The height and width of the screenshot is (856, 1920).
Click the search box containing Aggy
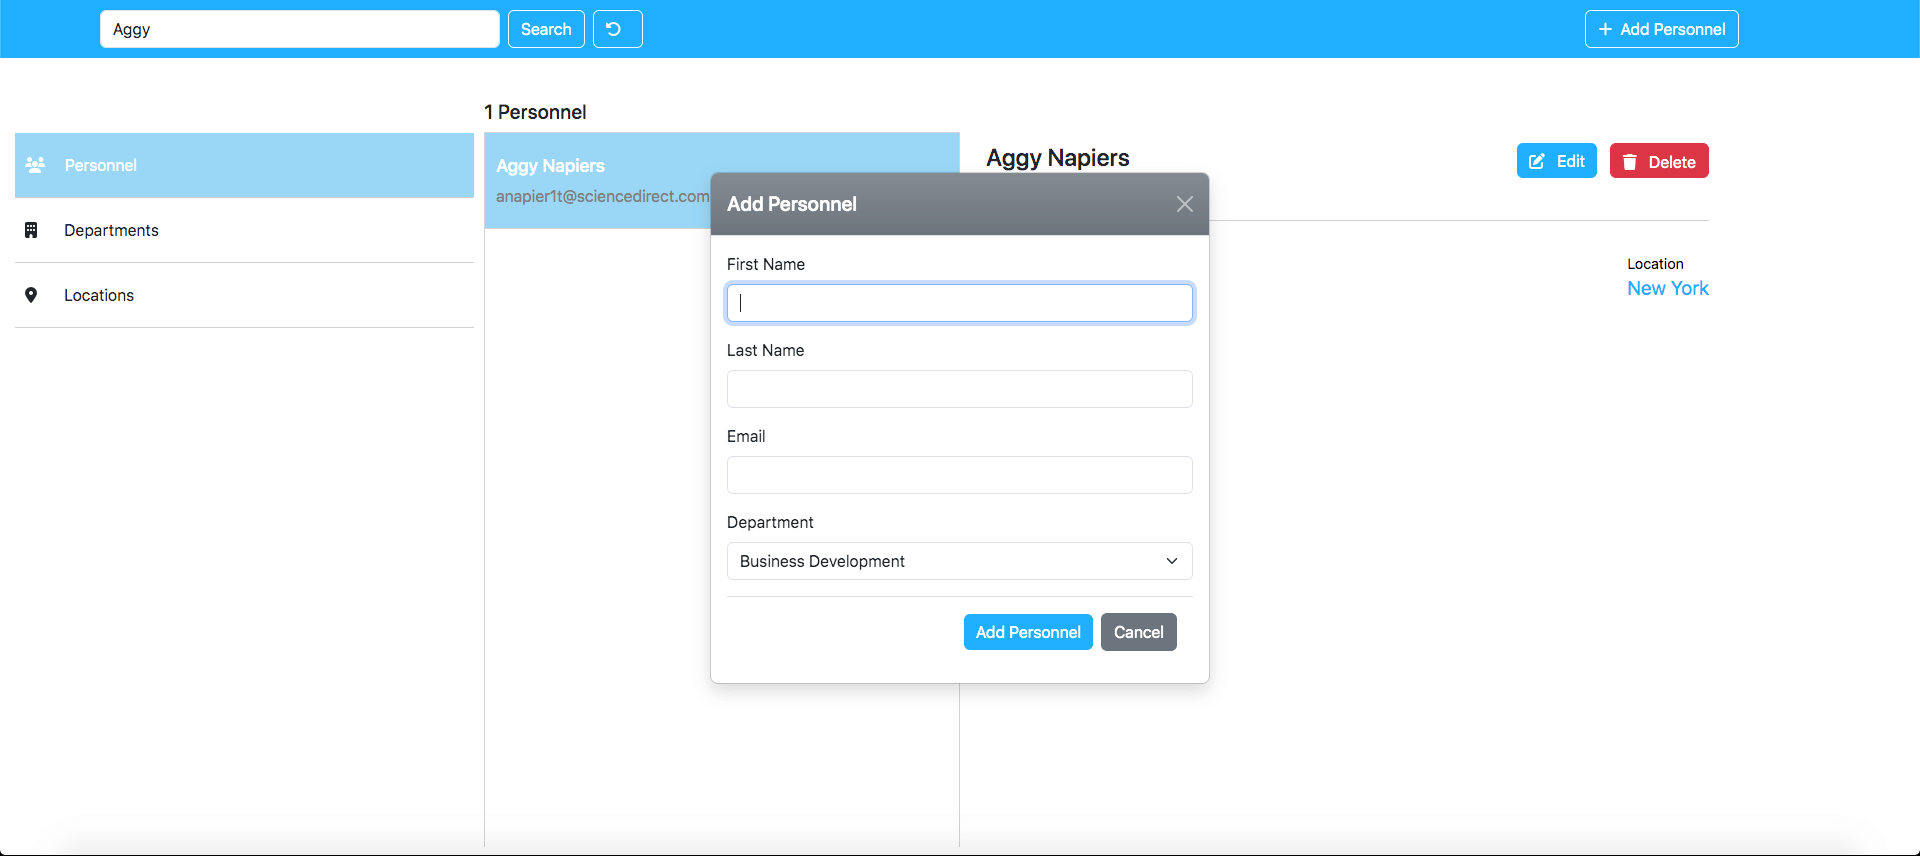299,29
